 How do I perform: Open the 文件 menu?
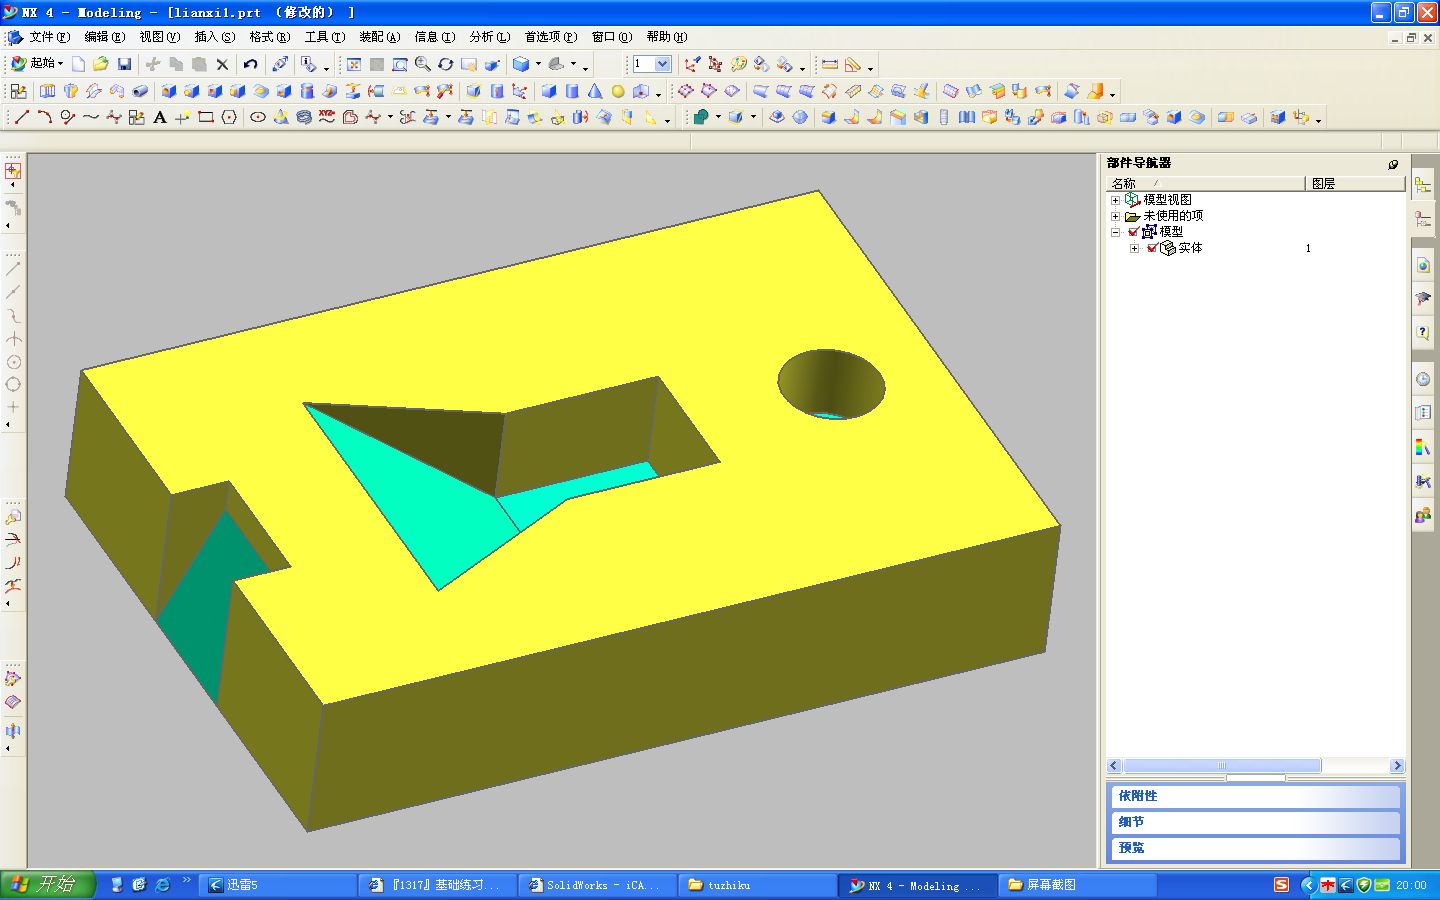pyautogui.click(x=49, y=37)
